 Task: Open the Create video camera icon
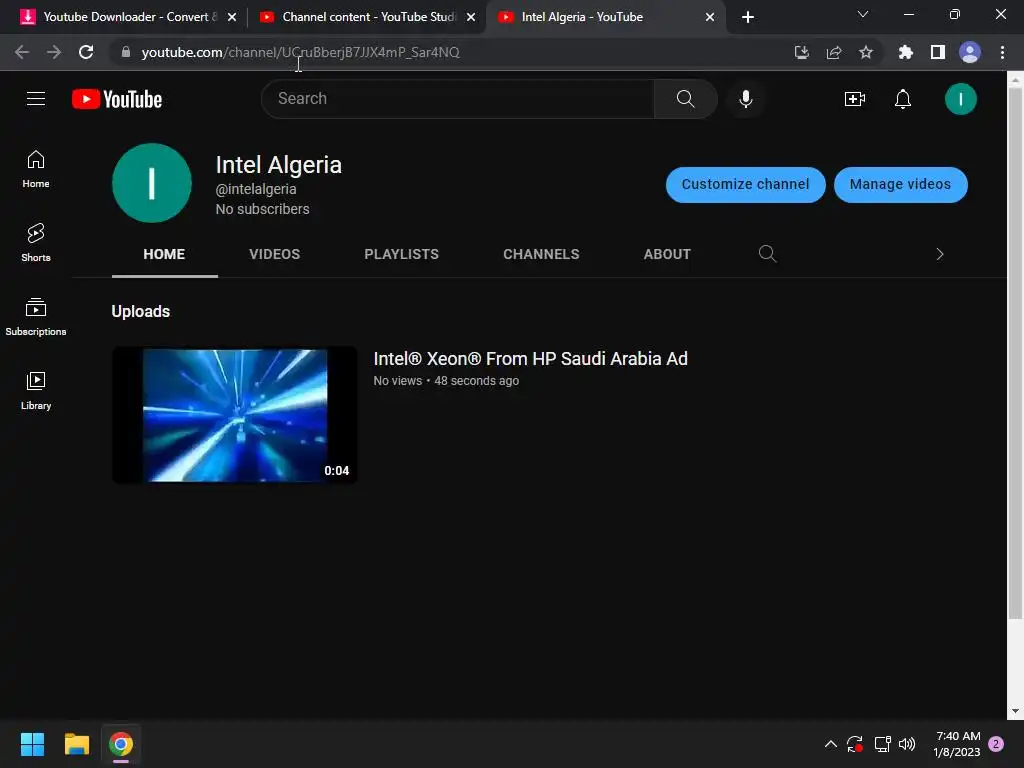click(x=854, y=99)
